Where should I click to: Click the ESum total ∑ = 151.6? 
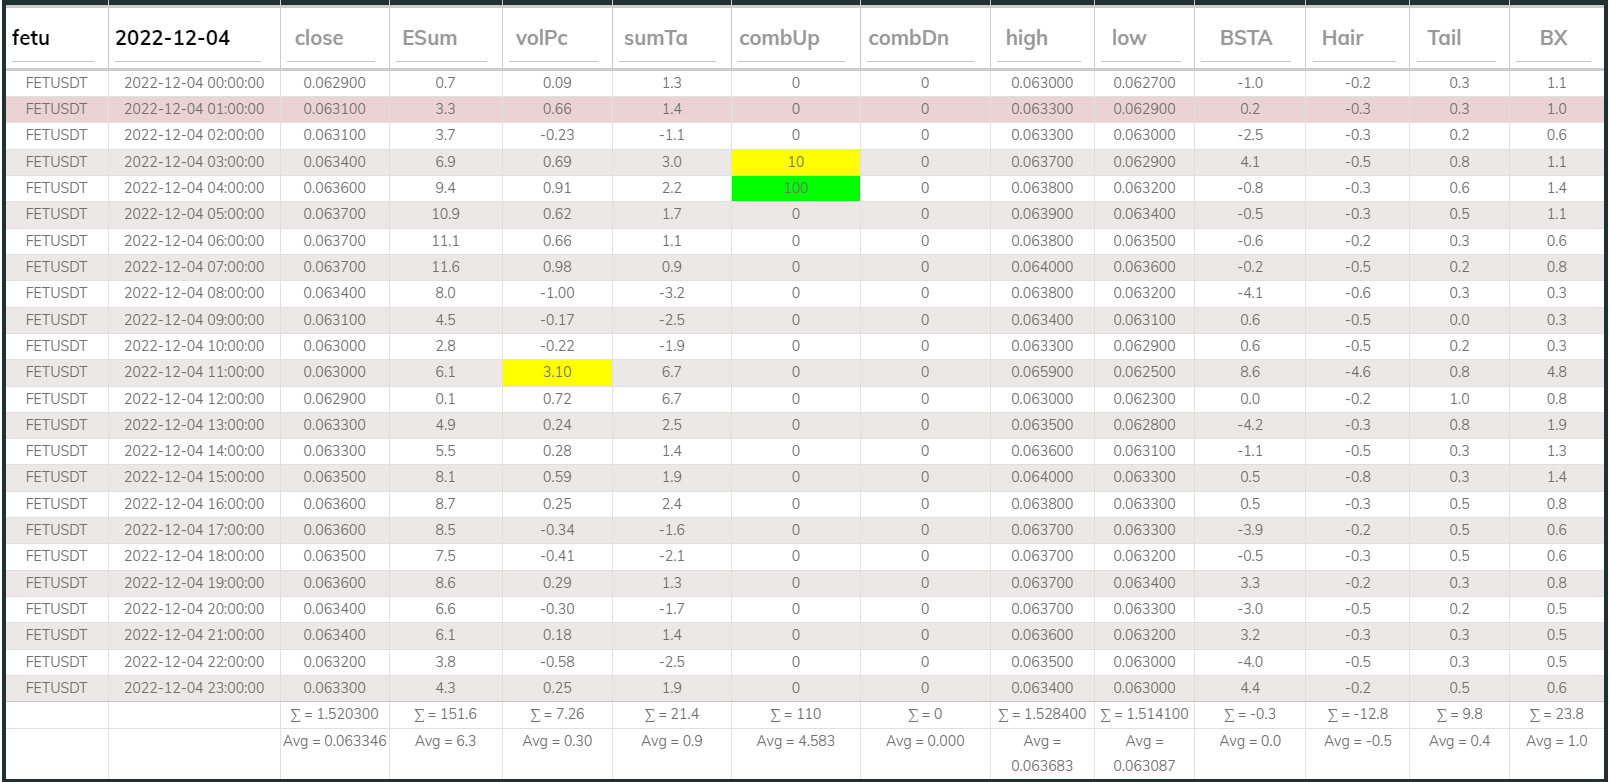click(x=445, y=715)
